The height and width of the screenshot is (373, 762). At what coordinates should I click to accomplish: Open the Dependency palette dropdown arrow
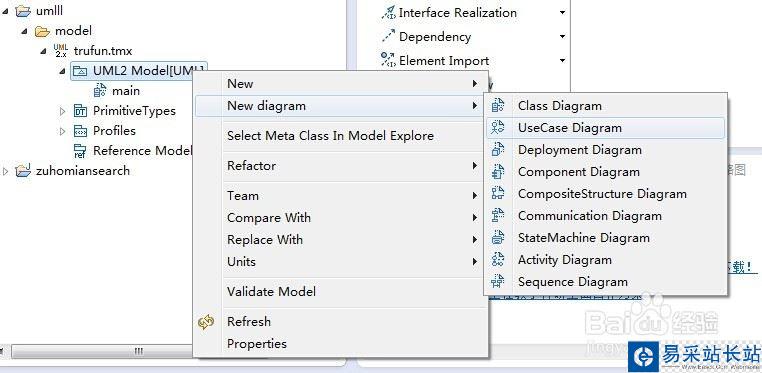[x=562, y=37]
